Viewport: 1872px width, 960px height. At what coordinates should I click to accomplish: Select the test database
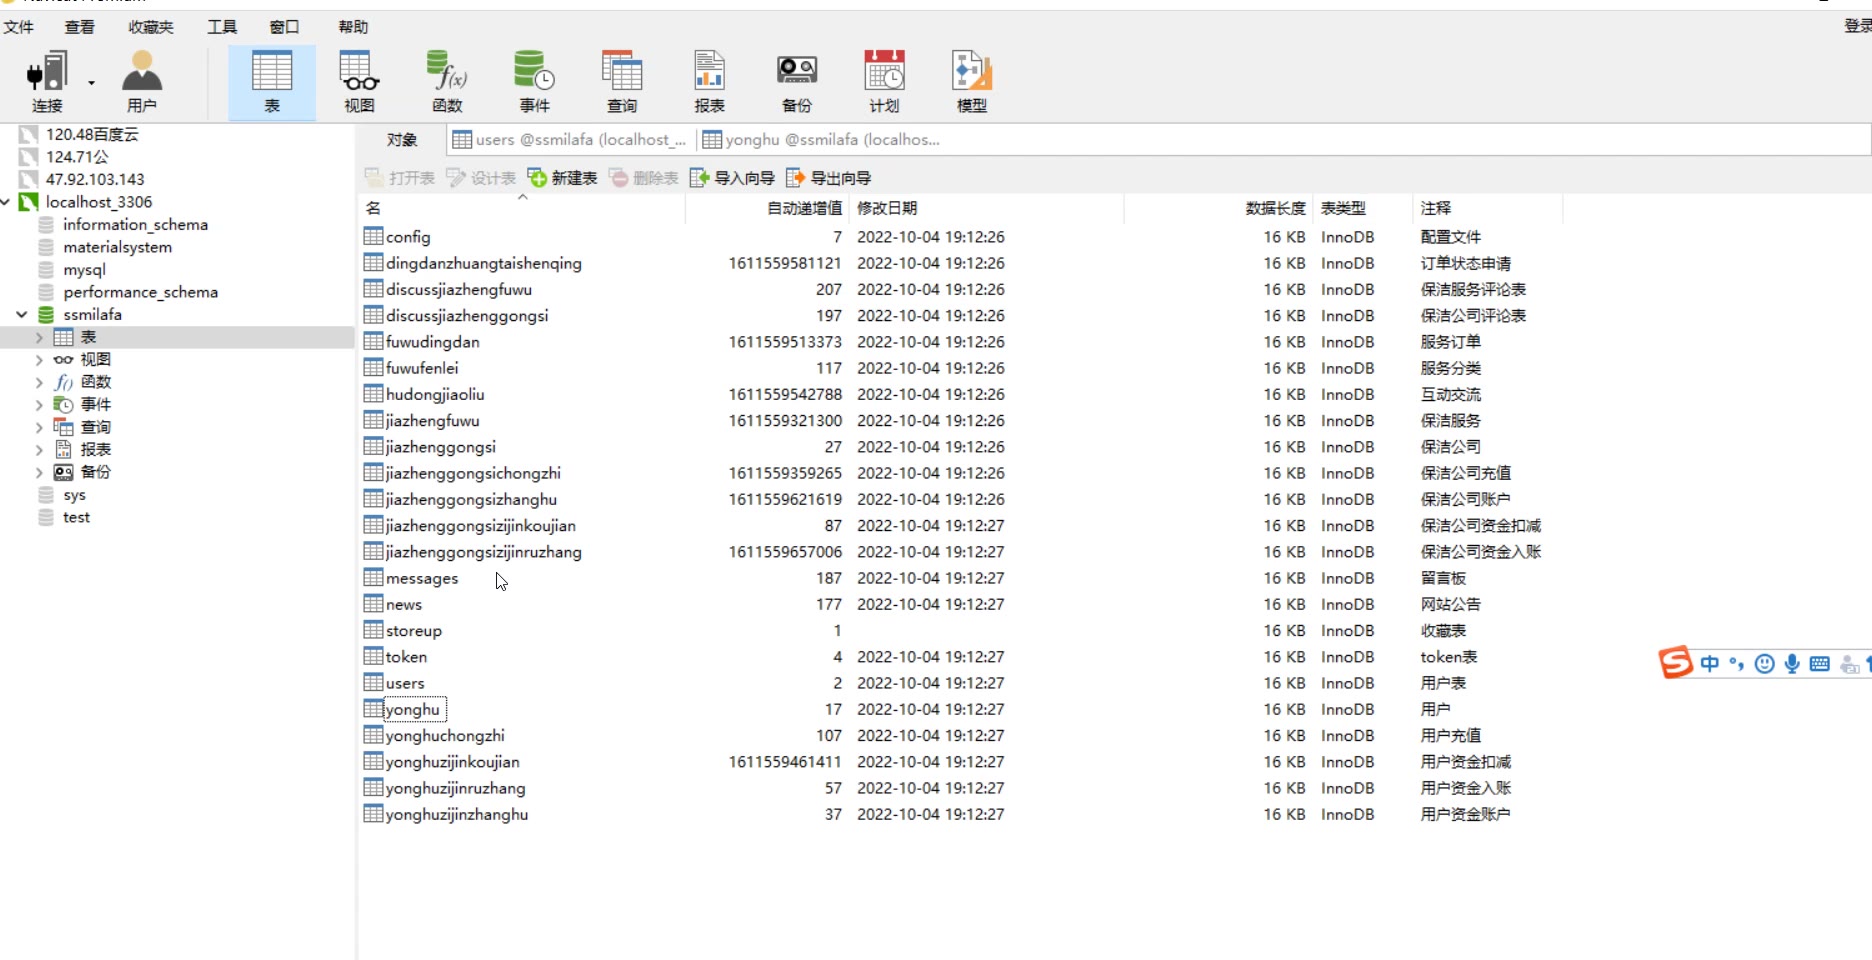coord(76,517)
